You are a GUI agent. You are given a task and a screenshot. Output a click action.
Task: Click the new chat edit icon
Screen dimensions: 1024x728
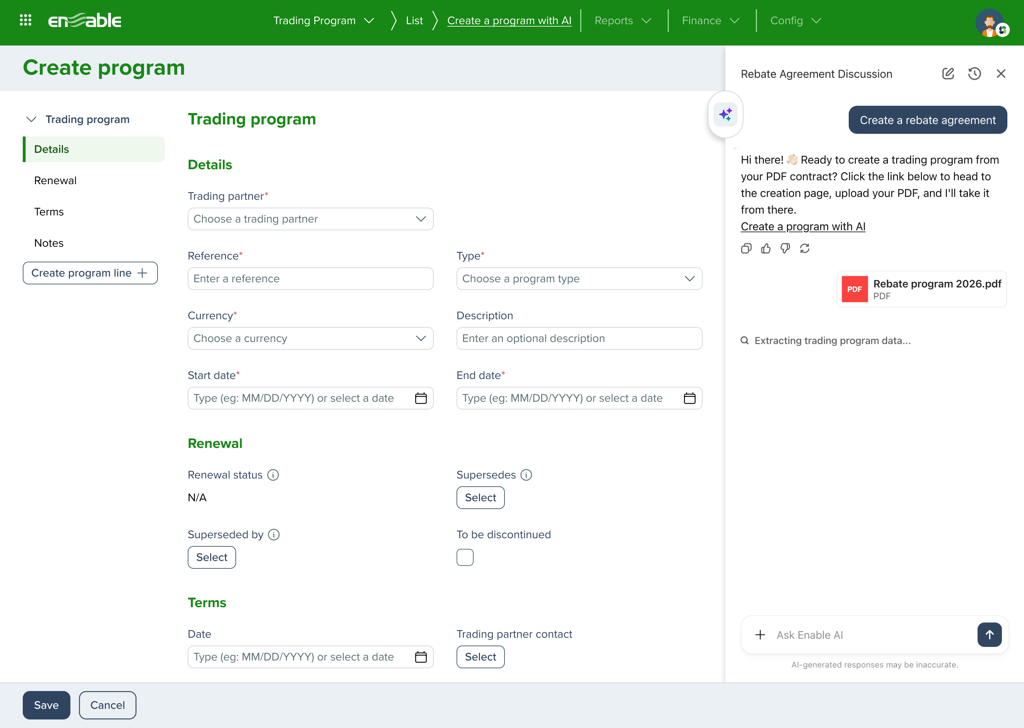coord(948,74)
